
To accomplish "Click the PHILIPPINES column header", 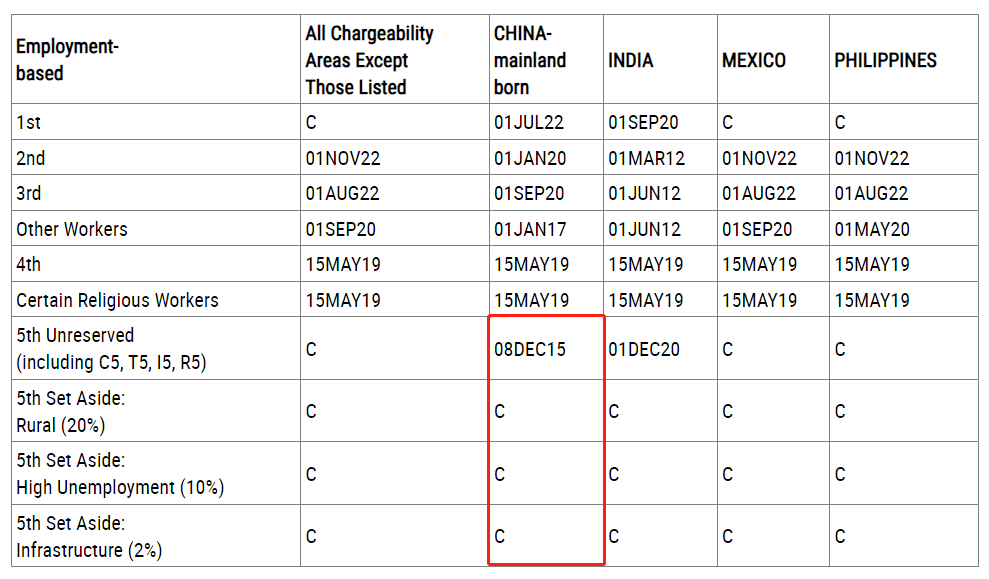I will pyautogui.click(x=886, y=60).
